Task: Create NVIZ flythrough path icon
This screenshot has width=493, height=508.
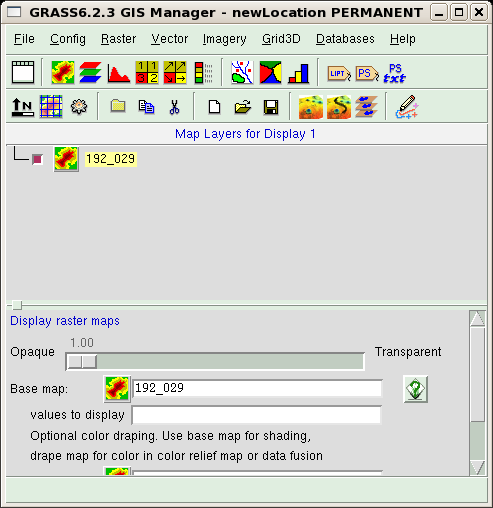Action: [x=339, y=107]
